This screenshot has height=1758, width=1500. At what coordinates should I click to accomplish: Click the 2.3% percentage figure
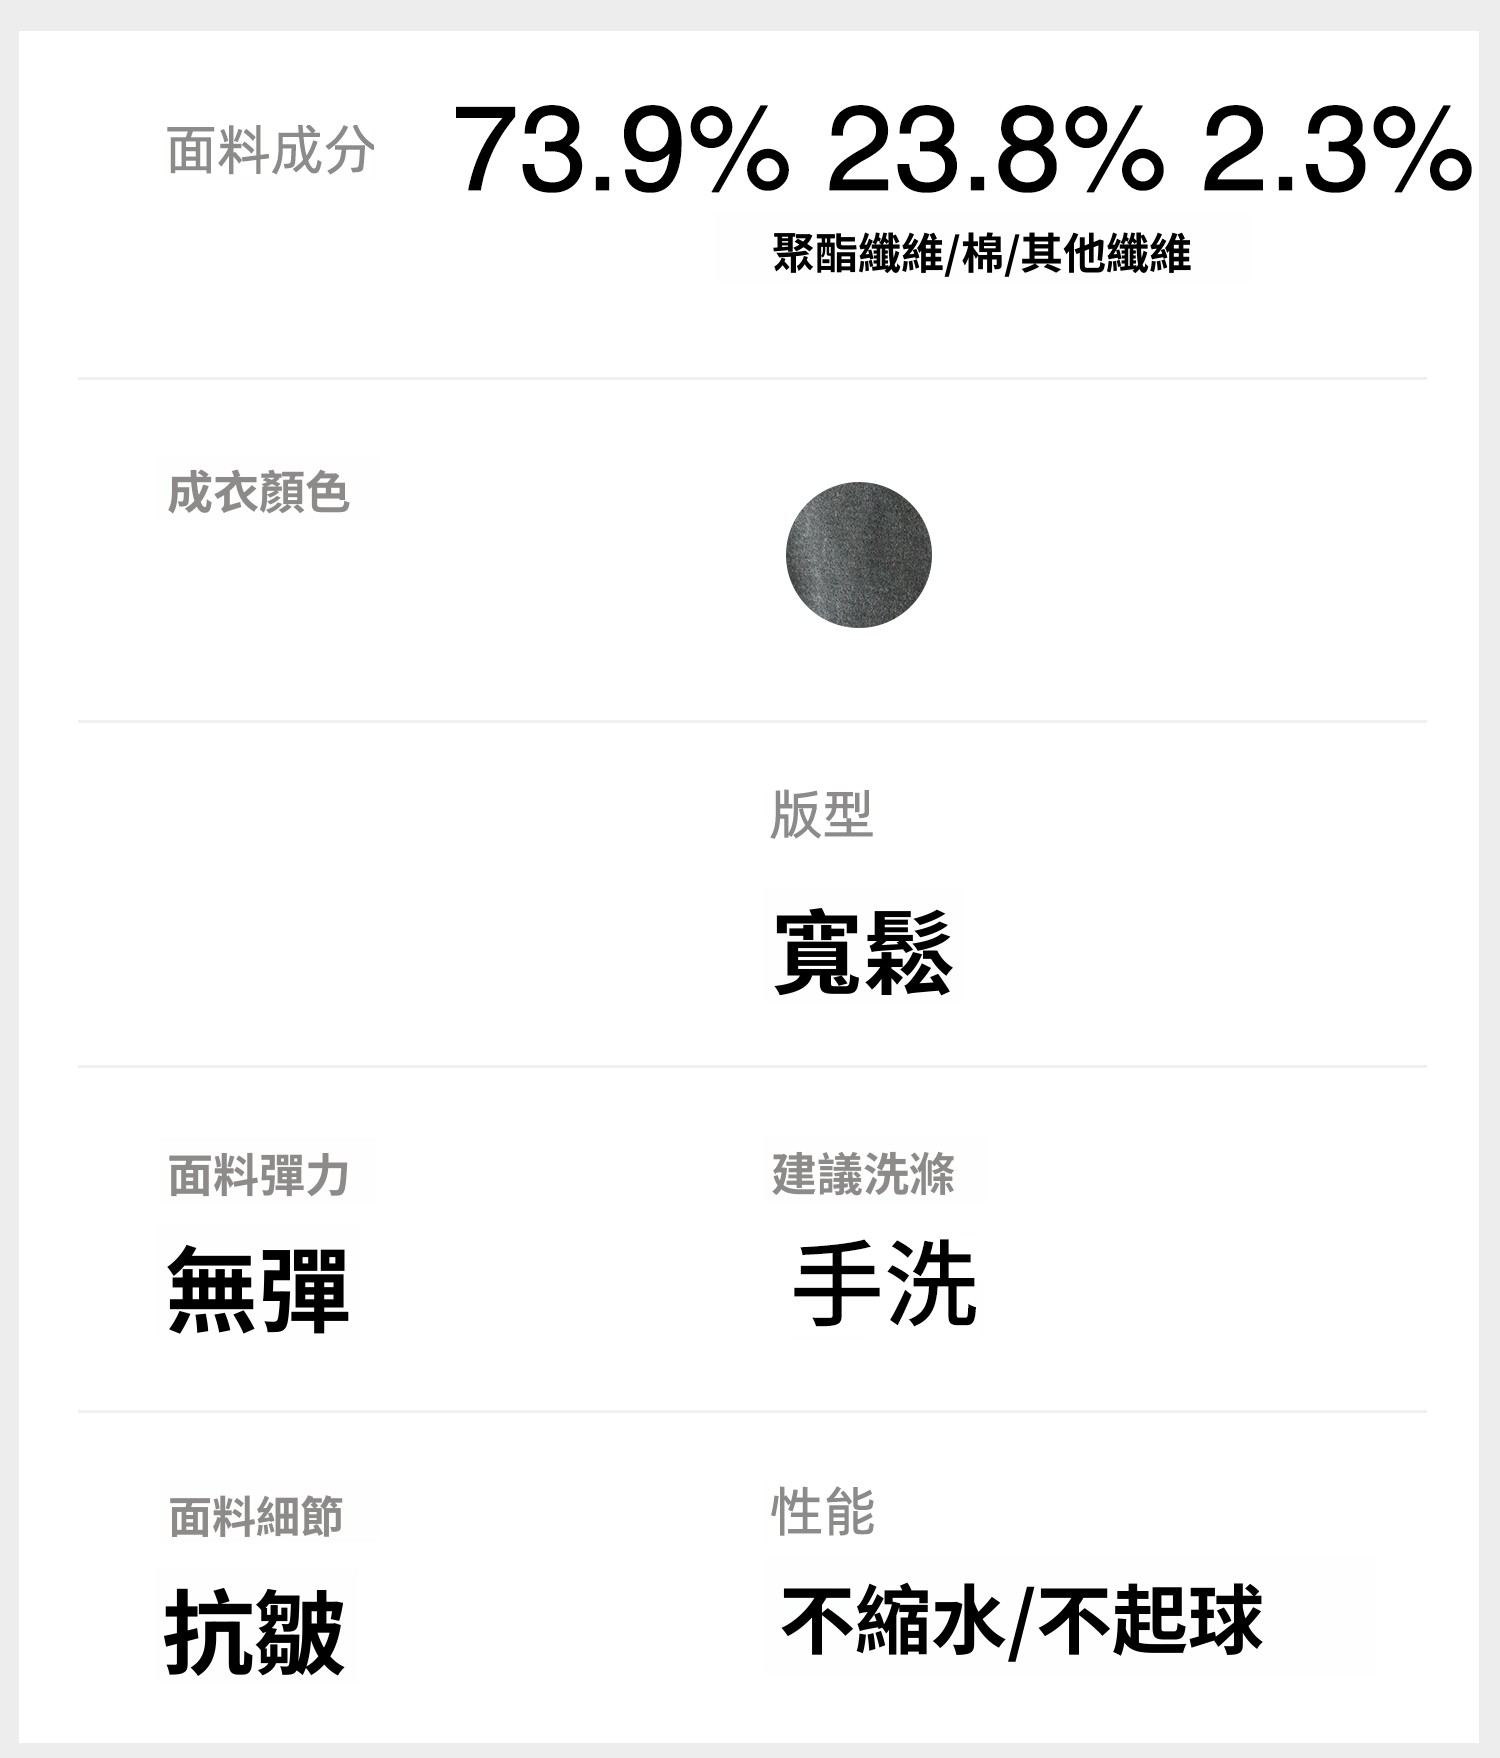(1336, 150)
